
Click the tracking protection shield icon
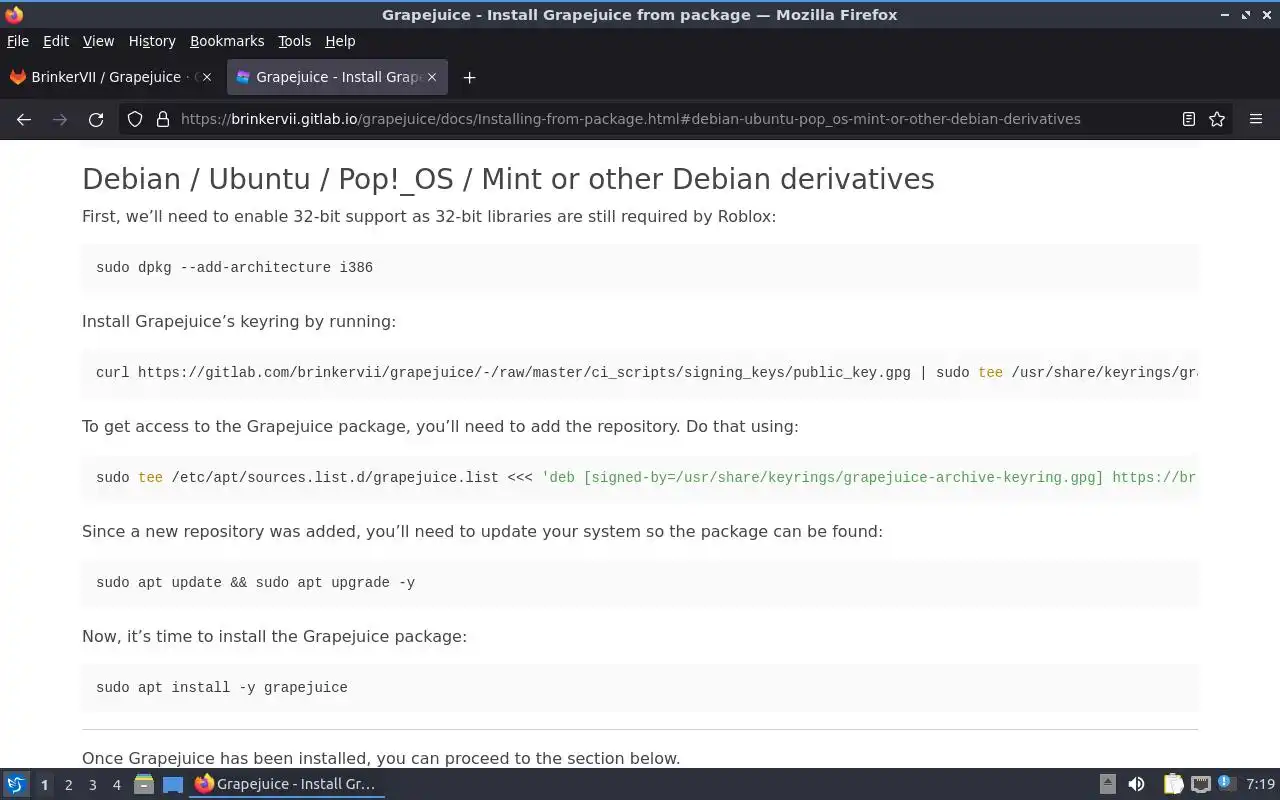pos(135,119)
